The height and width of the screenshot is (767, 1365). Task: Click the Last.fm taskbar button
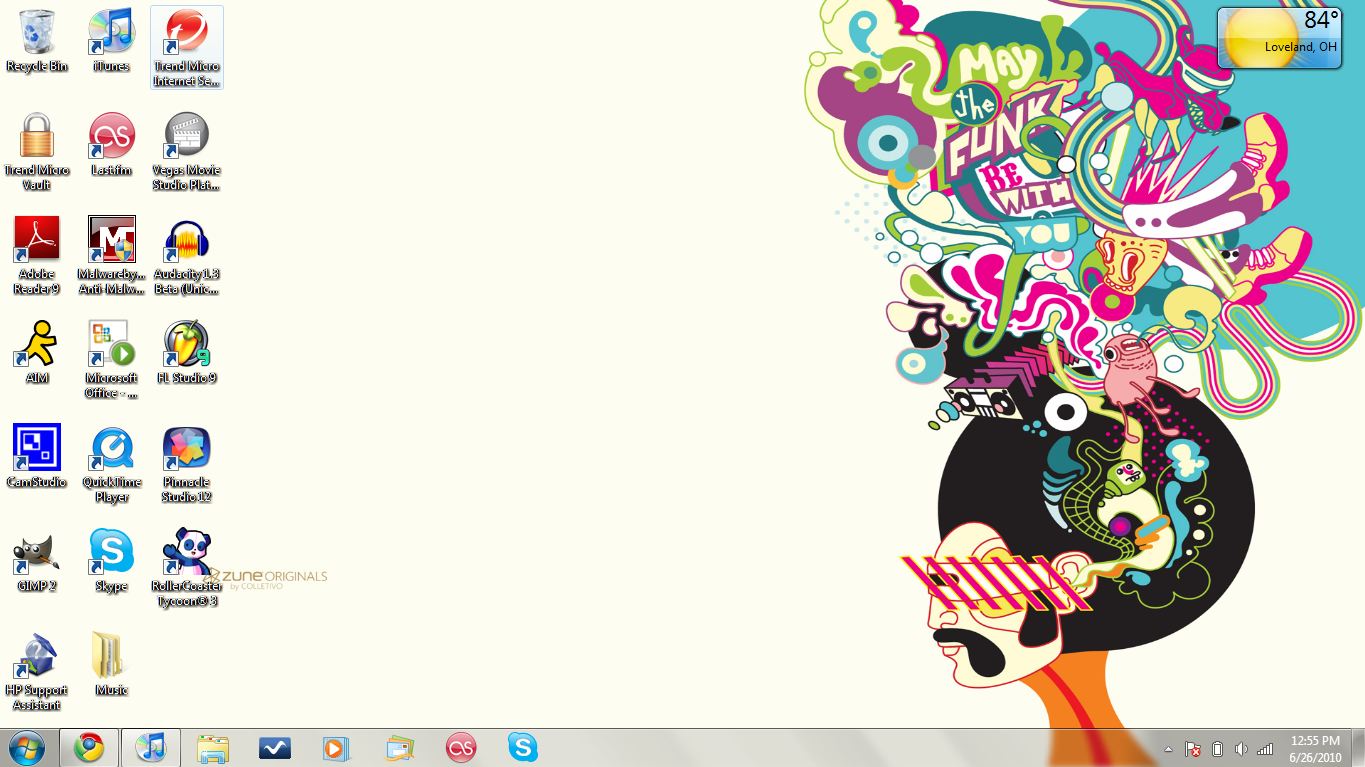(460, 748)
